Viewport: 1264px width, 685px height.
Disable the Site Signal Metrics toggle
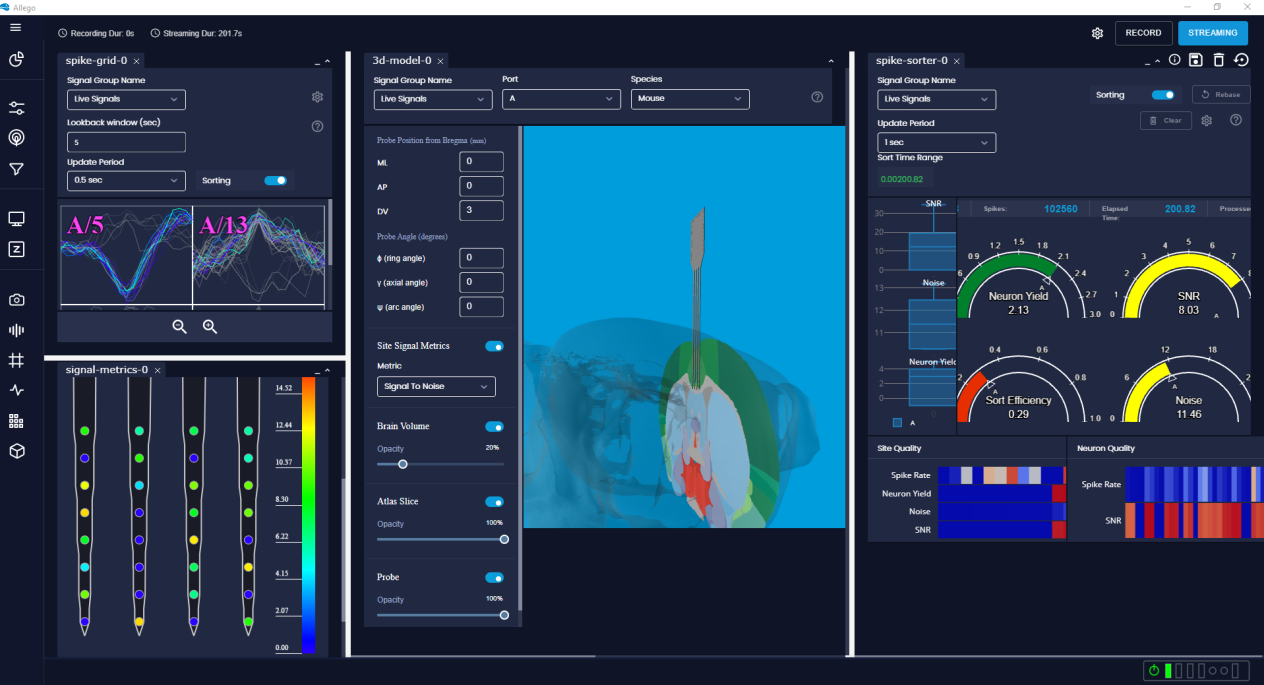[494, 346]
